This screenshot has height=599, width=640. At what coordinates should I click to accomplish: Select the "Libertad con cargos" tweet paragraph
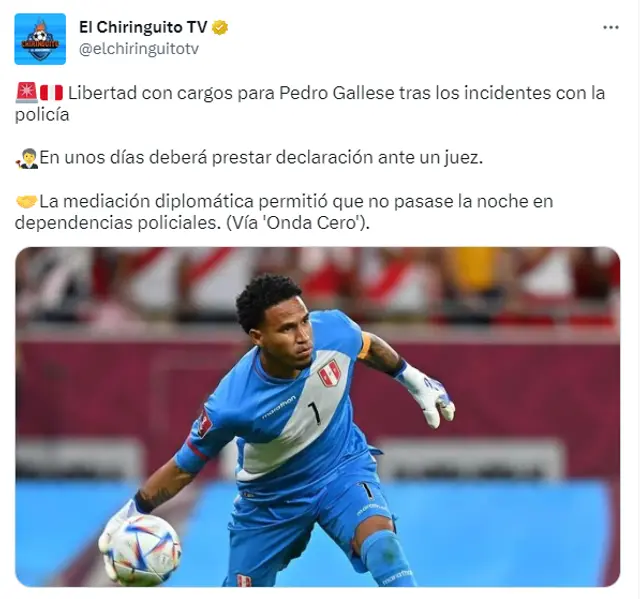(310, 104)
